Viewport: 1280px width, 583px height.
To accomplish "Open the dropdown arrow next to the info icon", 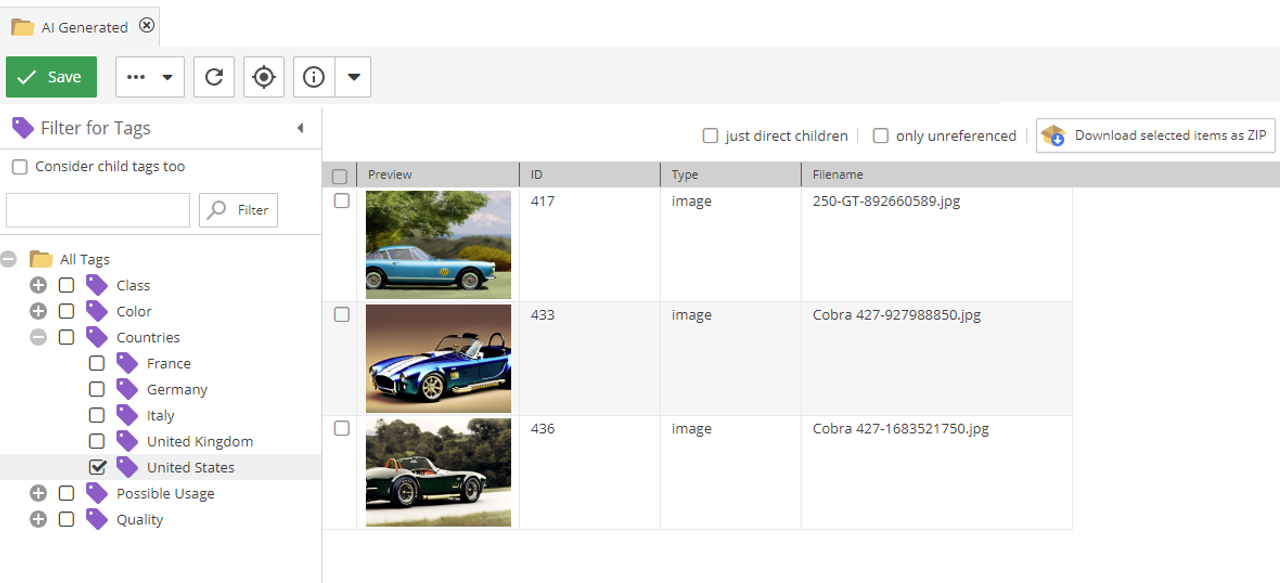I will pos(353,76).
